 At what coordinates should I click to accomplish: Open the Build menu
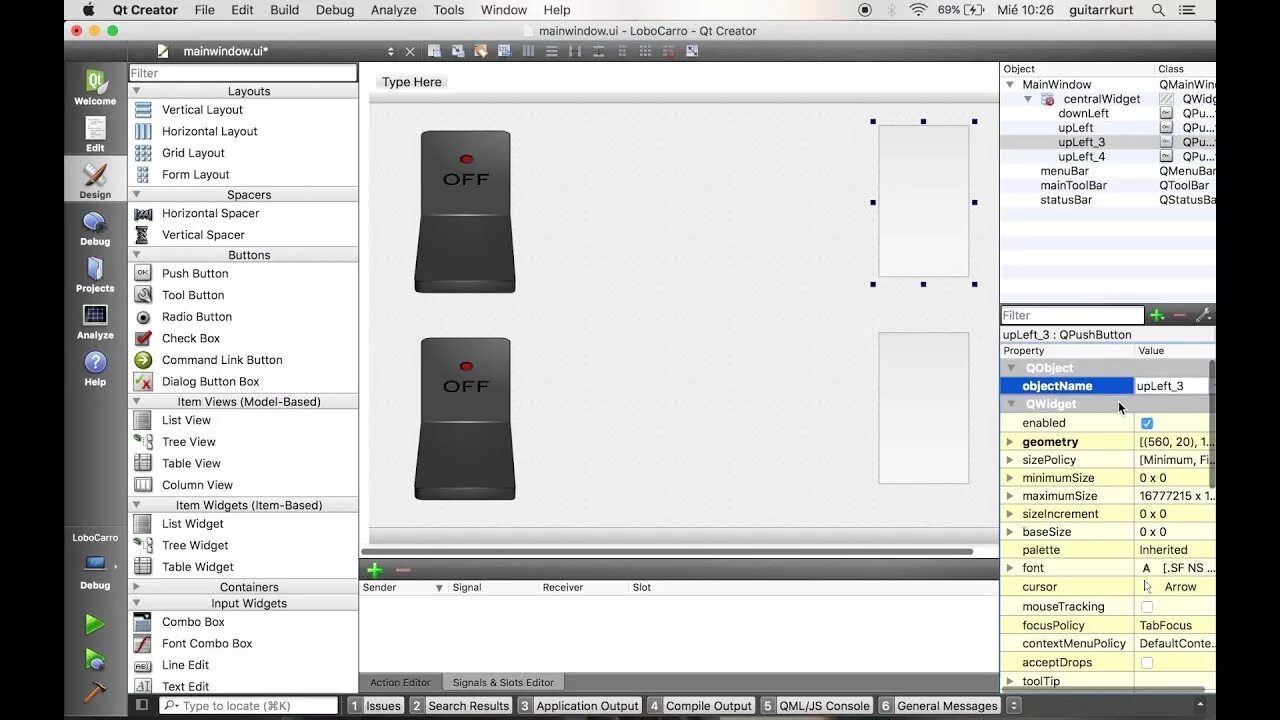(x=284, y=10)
